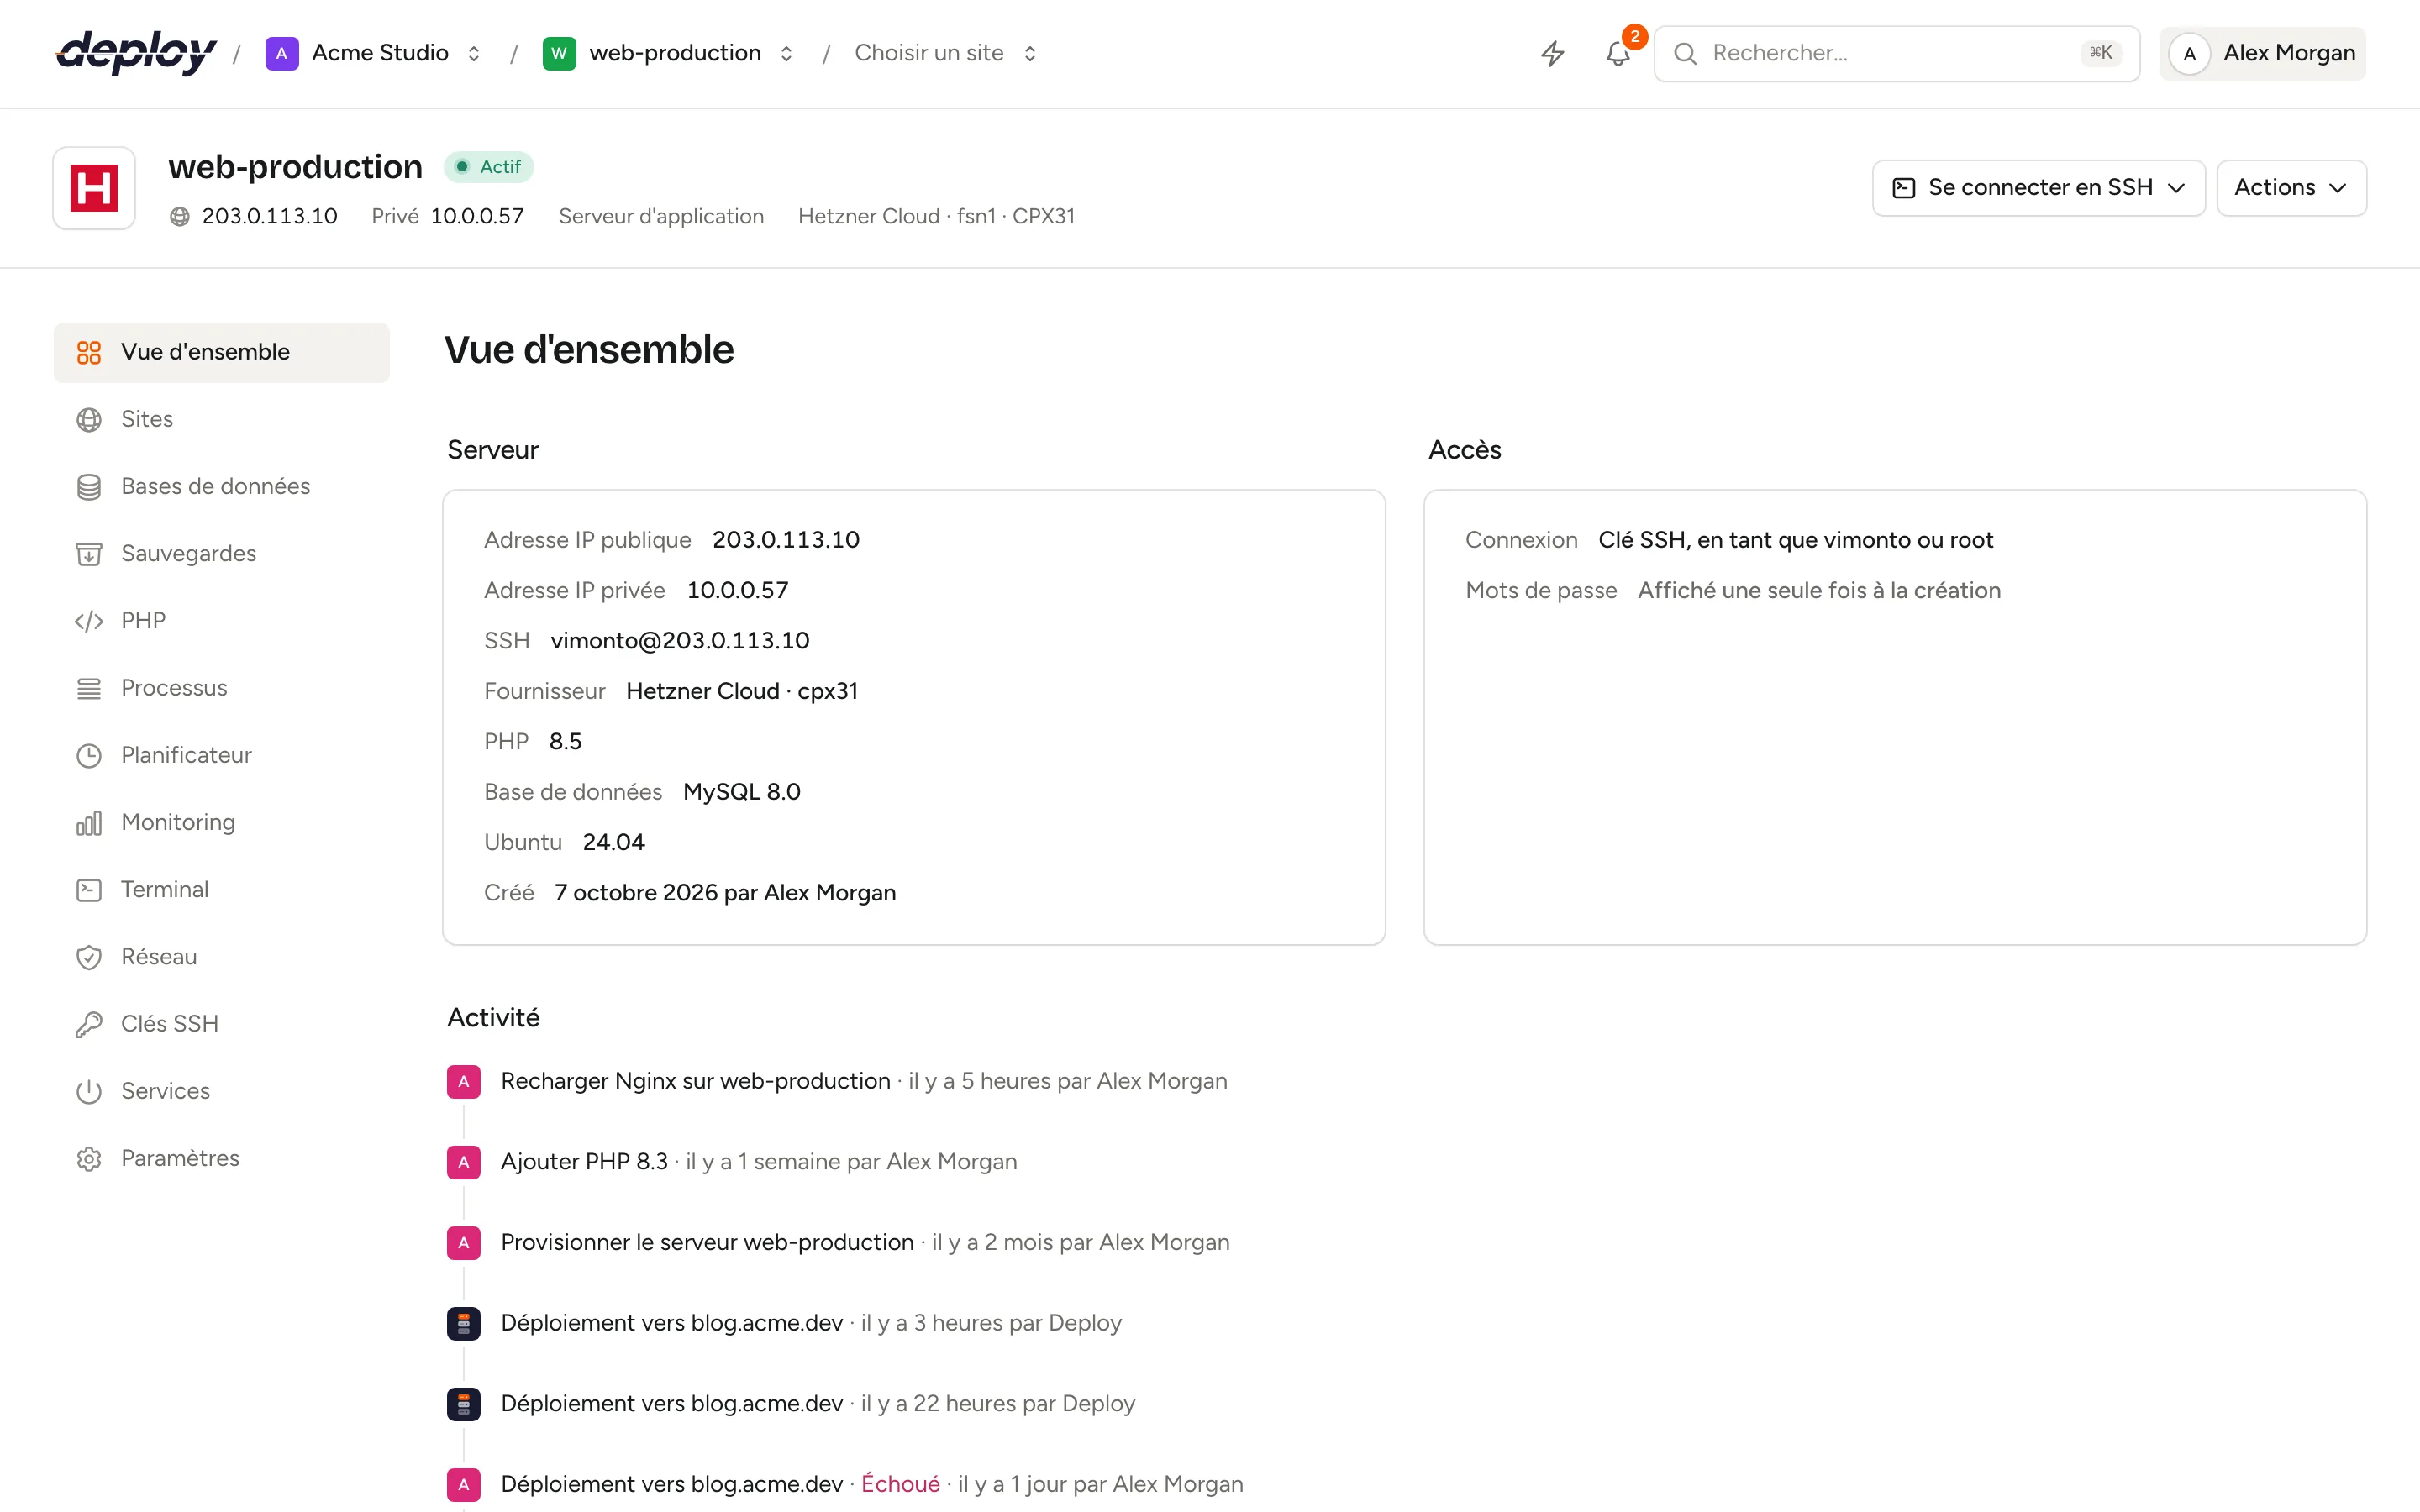Click the SSH value vimonto@203.0.113.10

pyautogui.click(x=680, y=641)
